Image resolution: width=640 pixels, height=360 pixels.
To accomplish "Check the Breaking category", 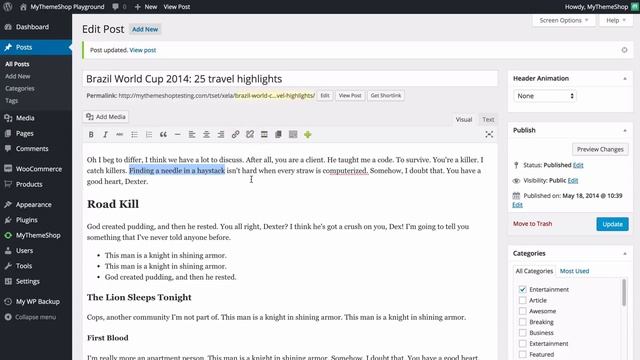I will click(522, 322).
